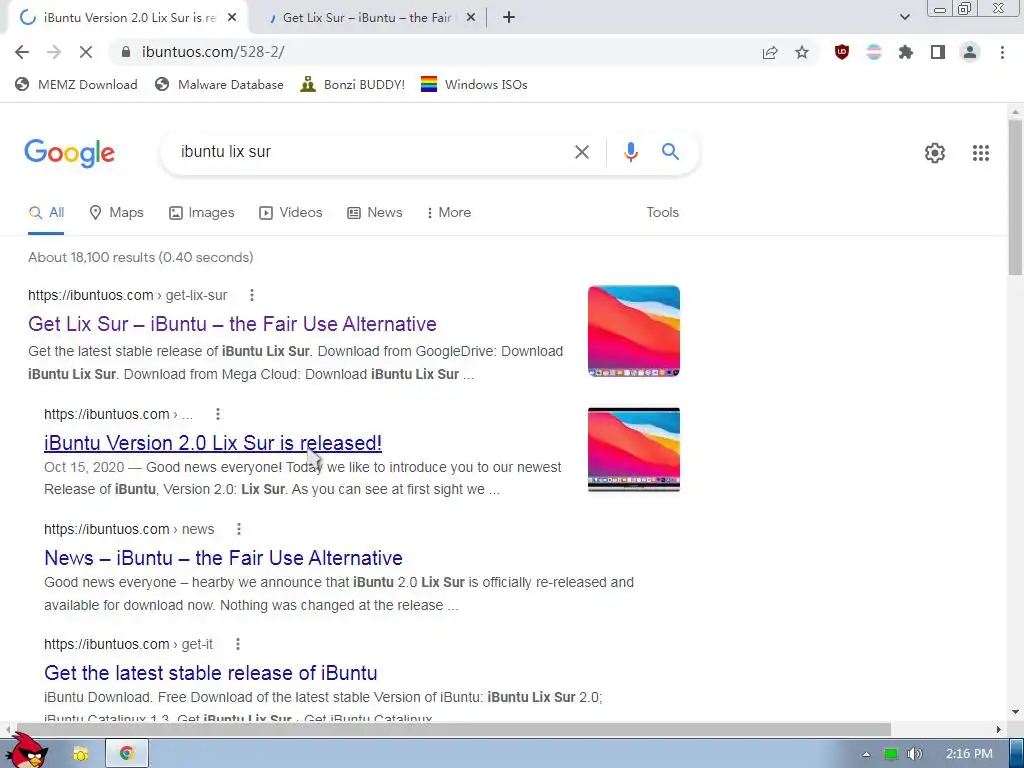Viewport: 1024px width, 768px height.
Task: Open the Extensions puzzle menu
Action: [x=906, y=52]
